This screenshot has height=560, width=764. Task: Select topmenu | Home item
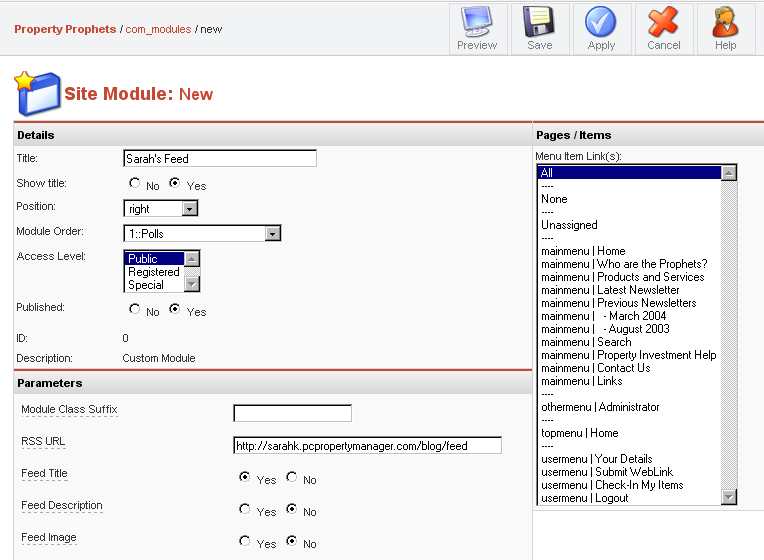630,433
